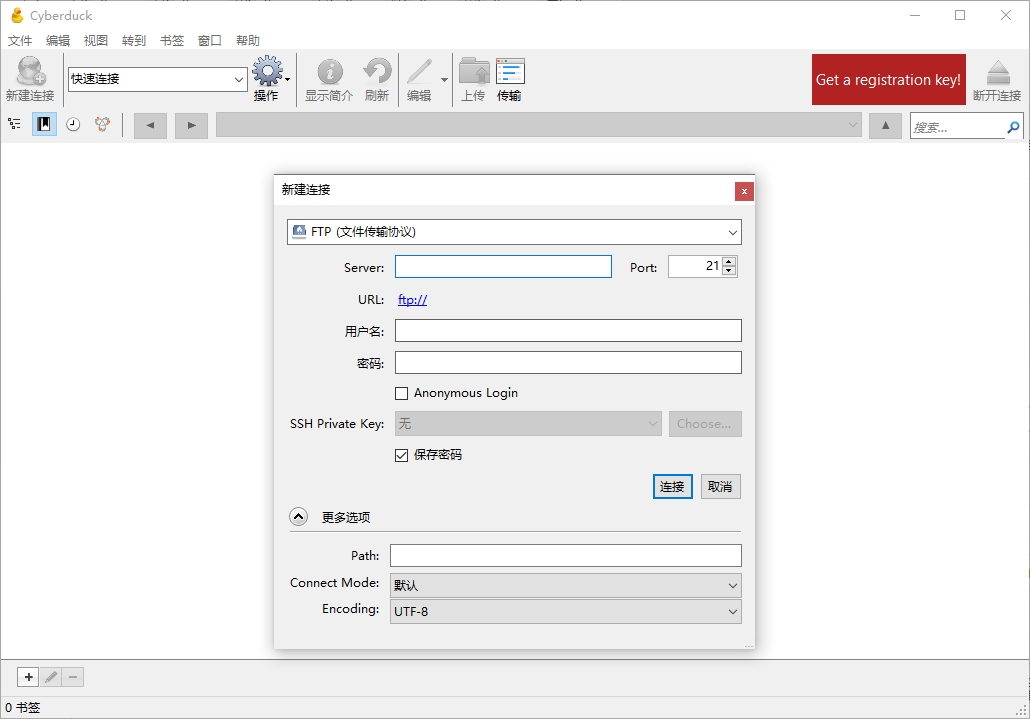The width and height of the screenshot is (1030, 719).
Task: Open Bonjour discovery icon
Action: [102, 124]
